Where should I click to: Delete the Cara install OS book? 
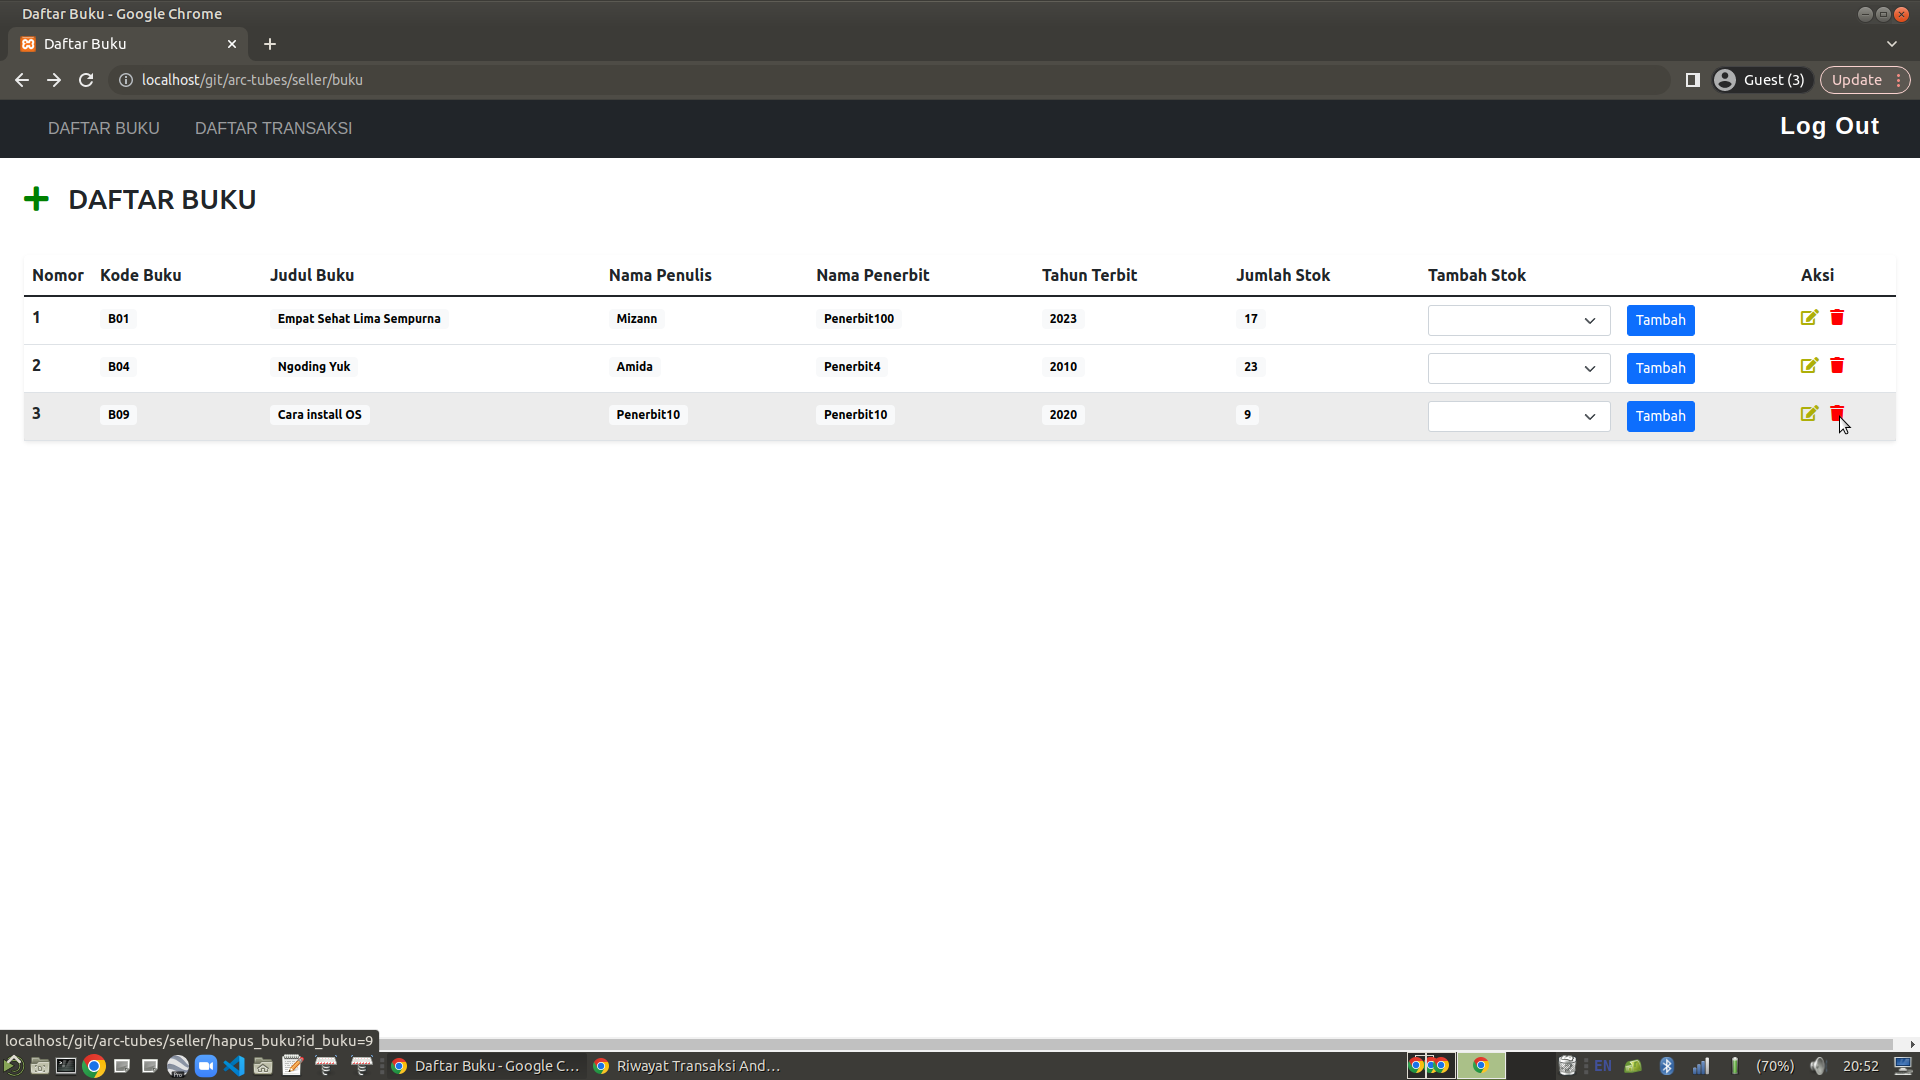coord(1837,414)
